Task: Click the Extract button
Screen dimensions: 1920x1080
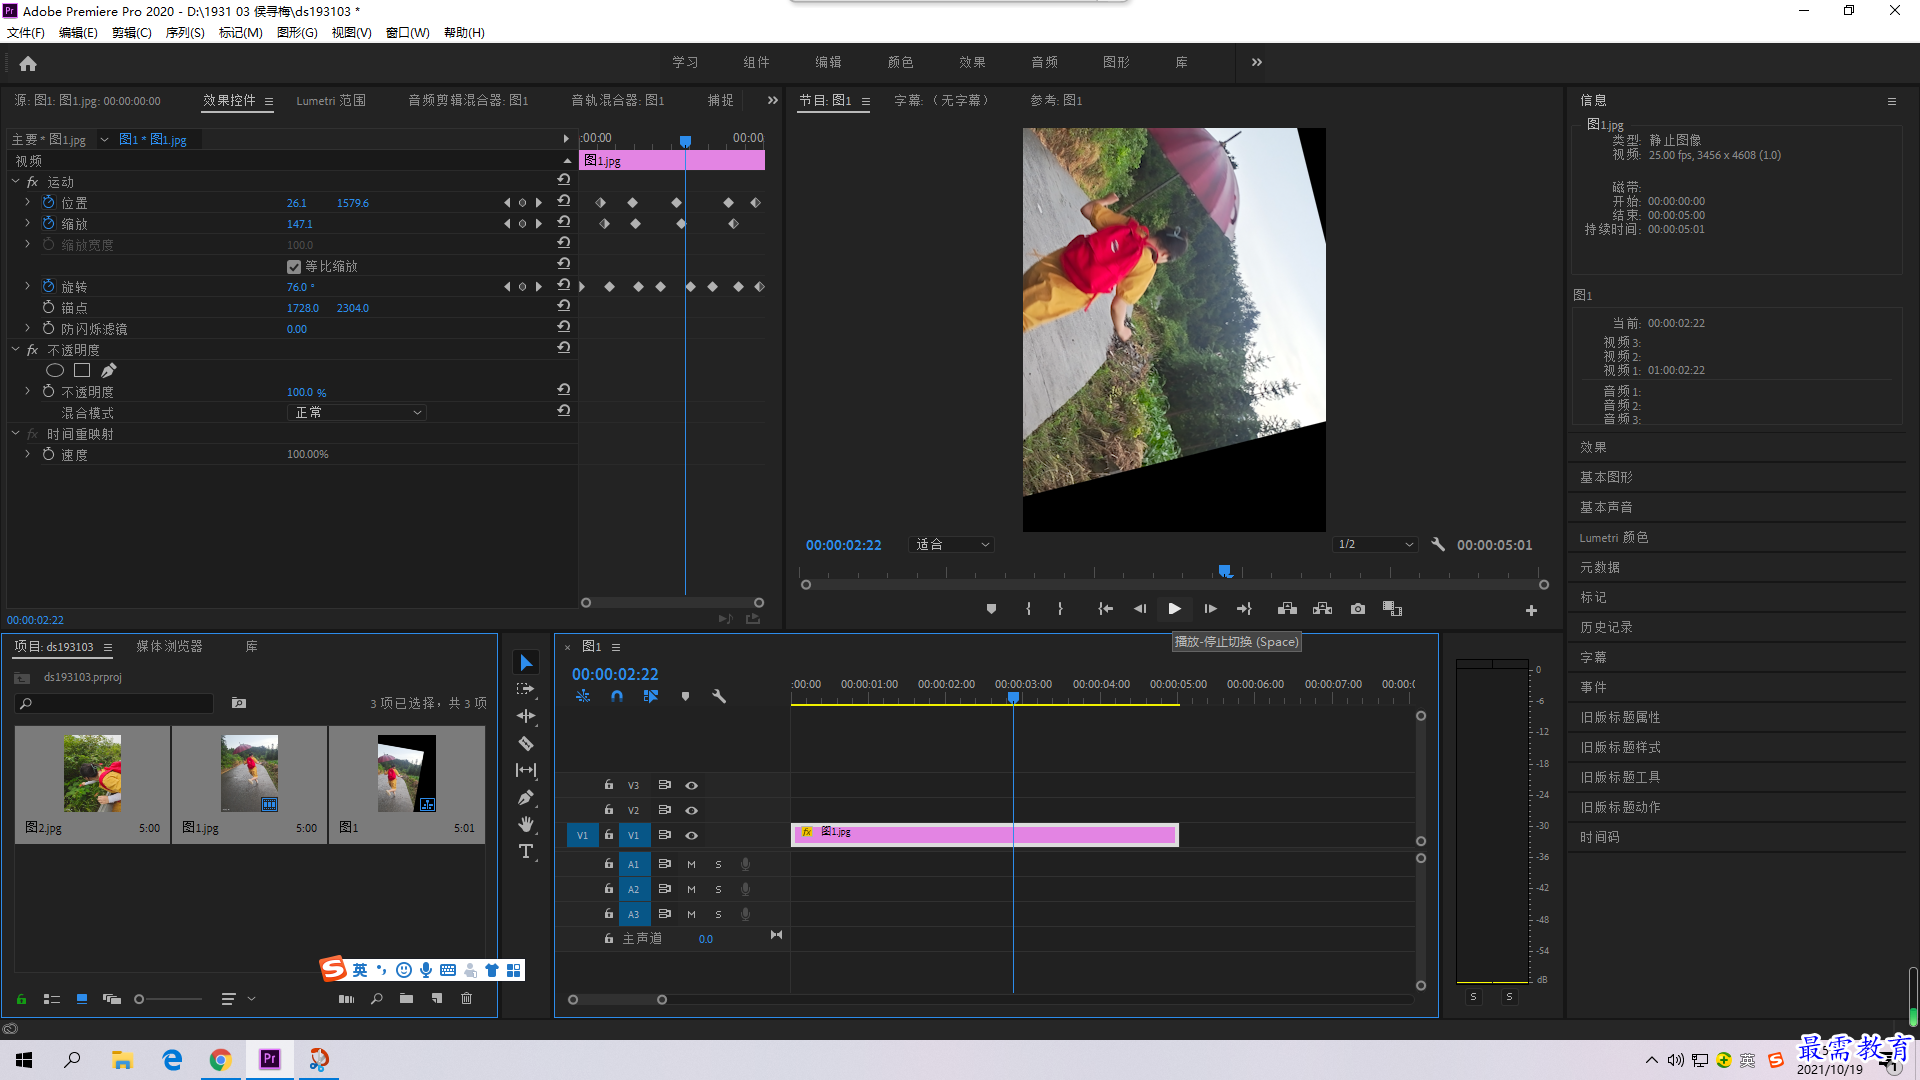Action: click(x=1322, y=609)
